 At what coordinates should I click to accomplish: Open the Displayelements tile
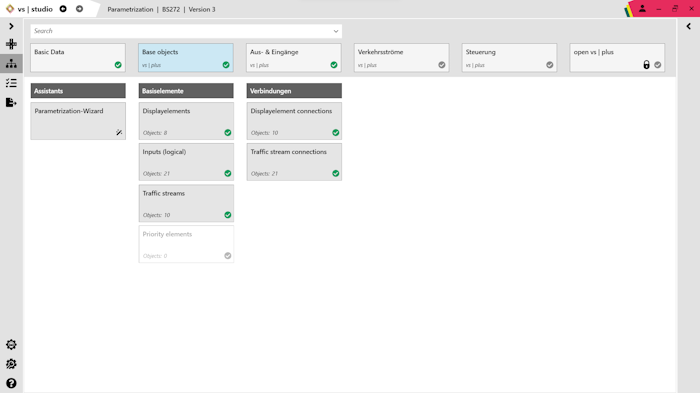point(186,121)
